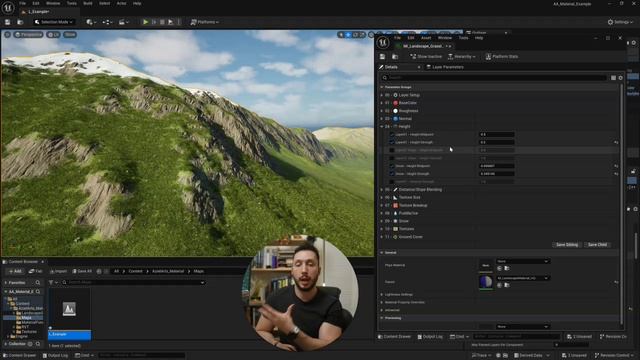
Task: Toggle the last greyed-out Height checkbox
Action: pos(391,182)
